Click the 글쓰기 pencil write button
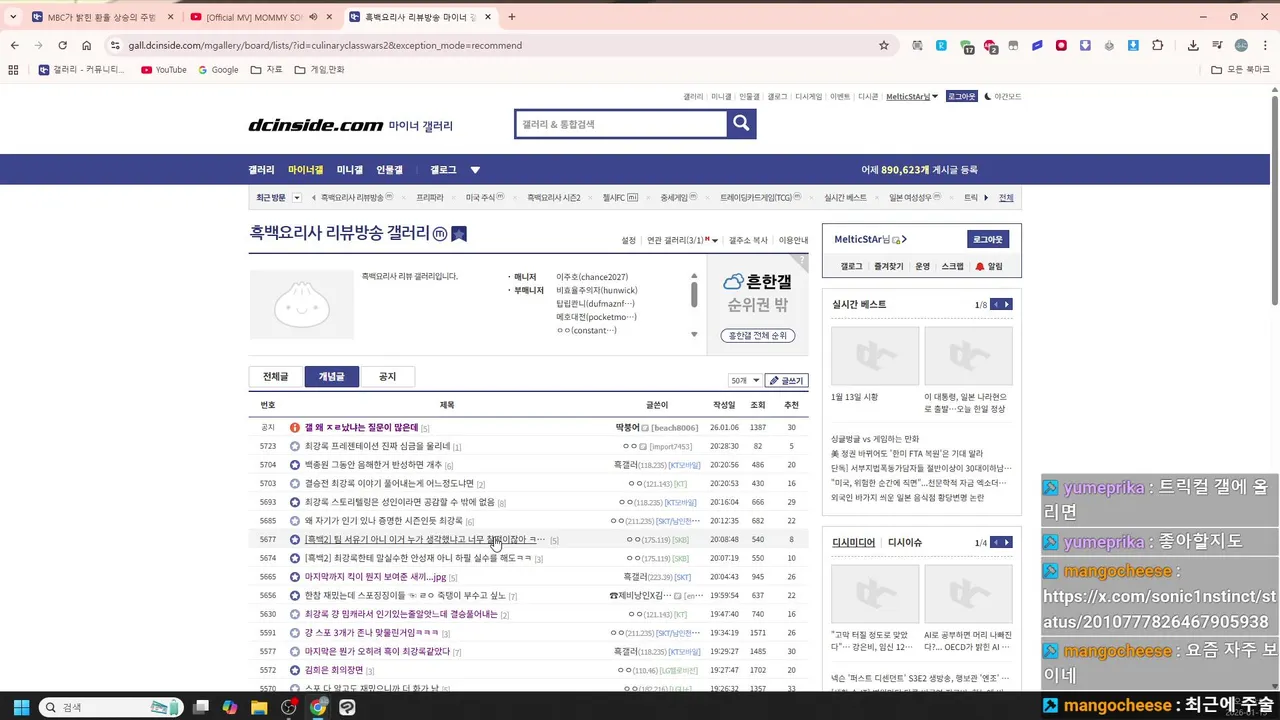 [786, 381]
